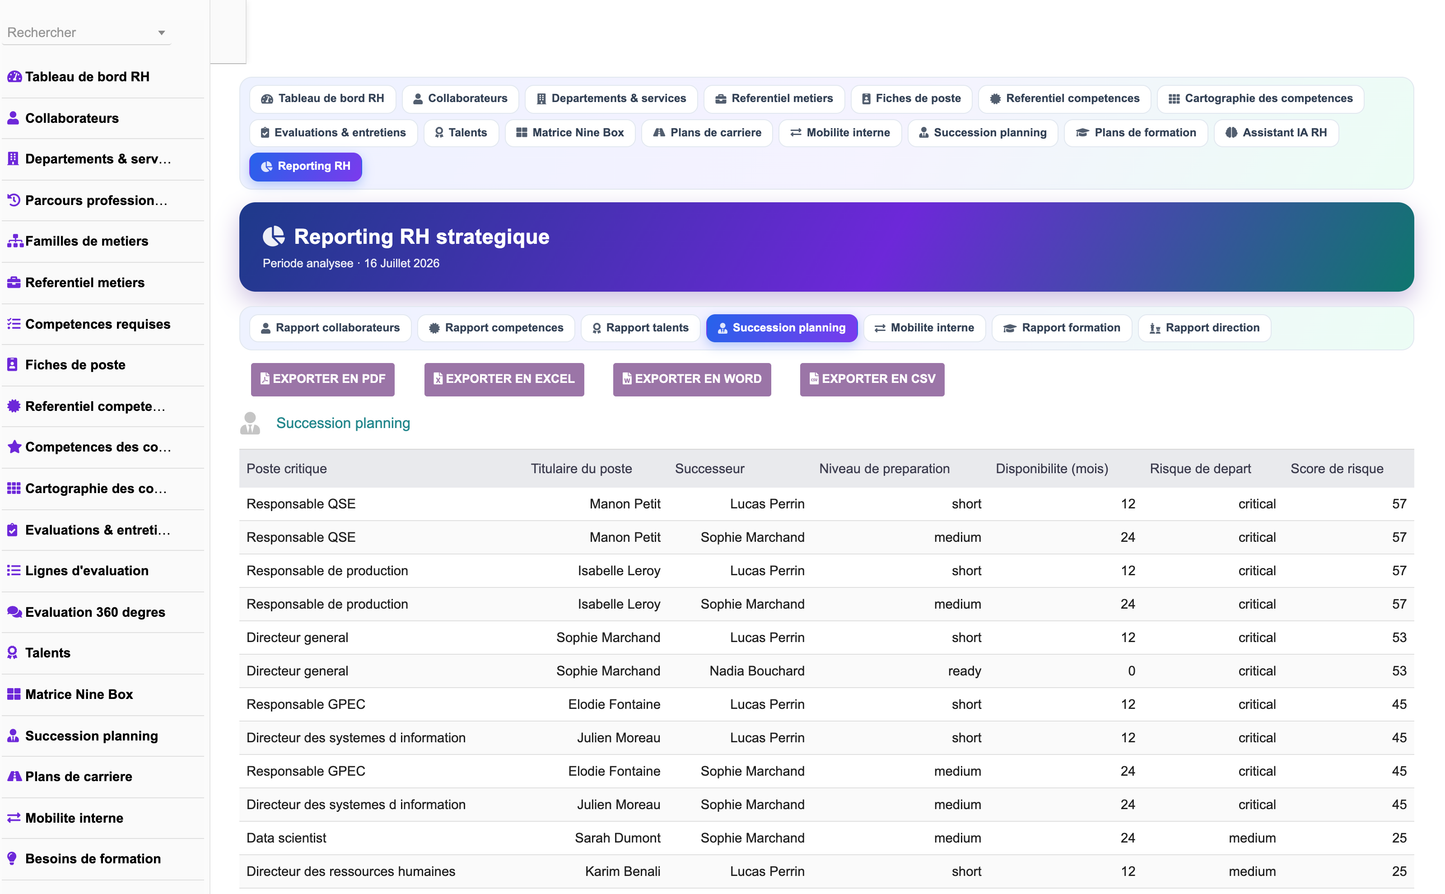This screenshot has width=1445, height=894.
Task: Open Tableau de bord RH top tab
Action: tap(322, 99)
